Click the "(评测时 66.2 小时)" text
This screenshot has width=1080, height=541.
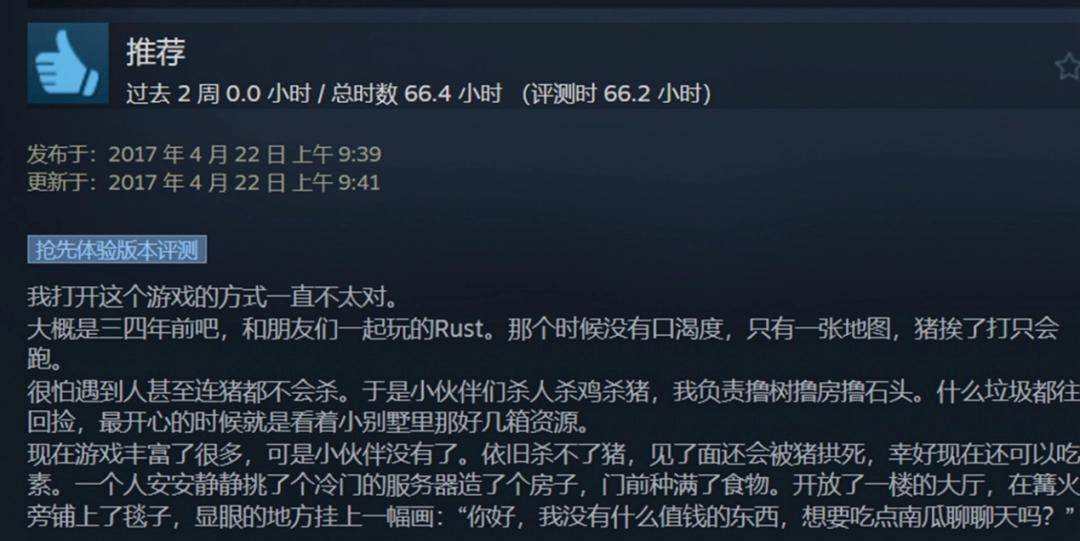pyautogui.click(x=616, y=93)
